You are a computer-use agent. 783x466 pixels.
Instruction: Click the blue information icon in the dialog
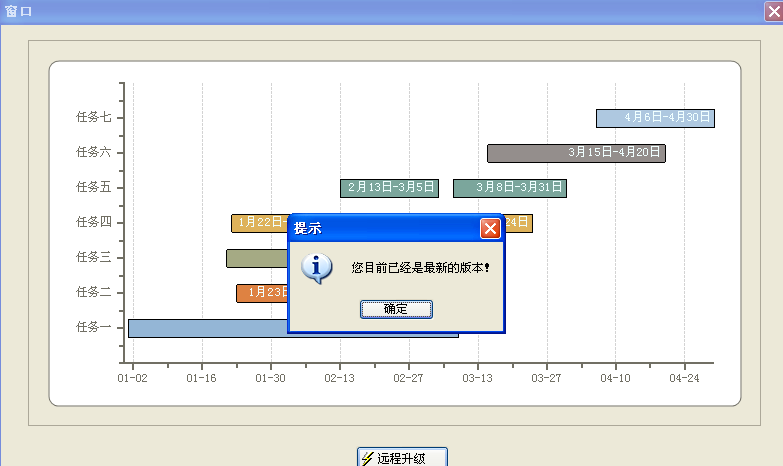tap(318, 268)
